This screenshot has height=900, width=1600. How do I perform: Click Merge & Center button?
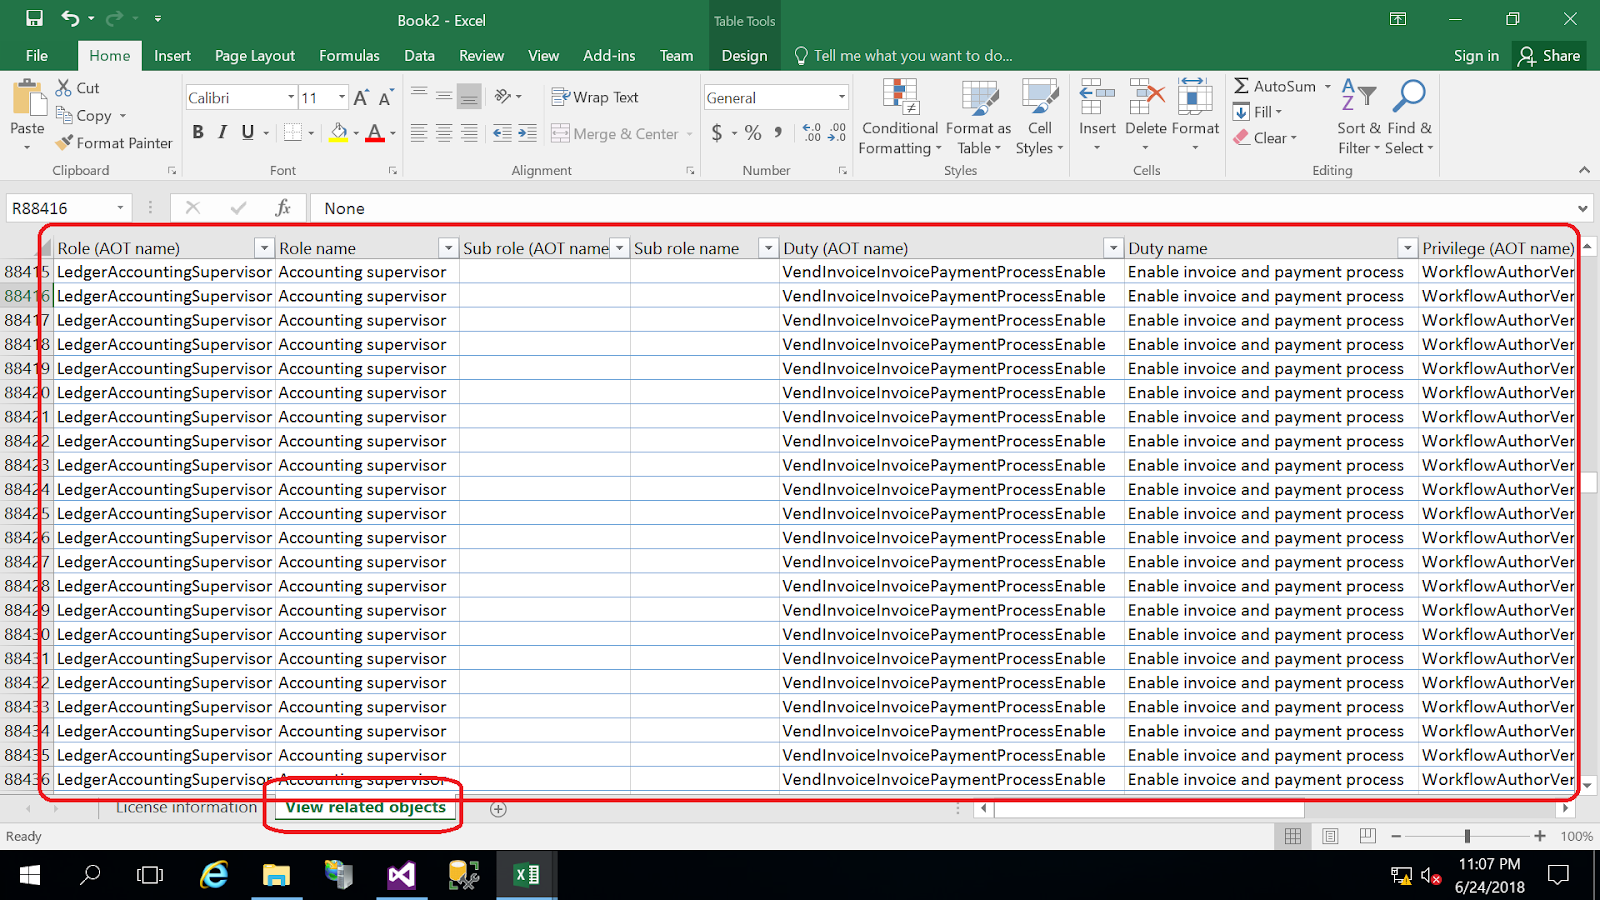click(615, 133)
